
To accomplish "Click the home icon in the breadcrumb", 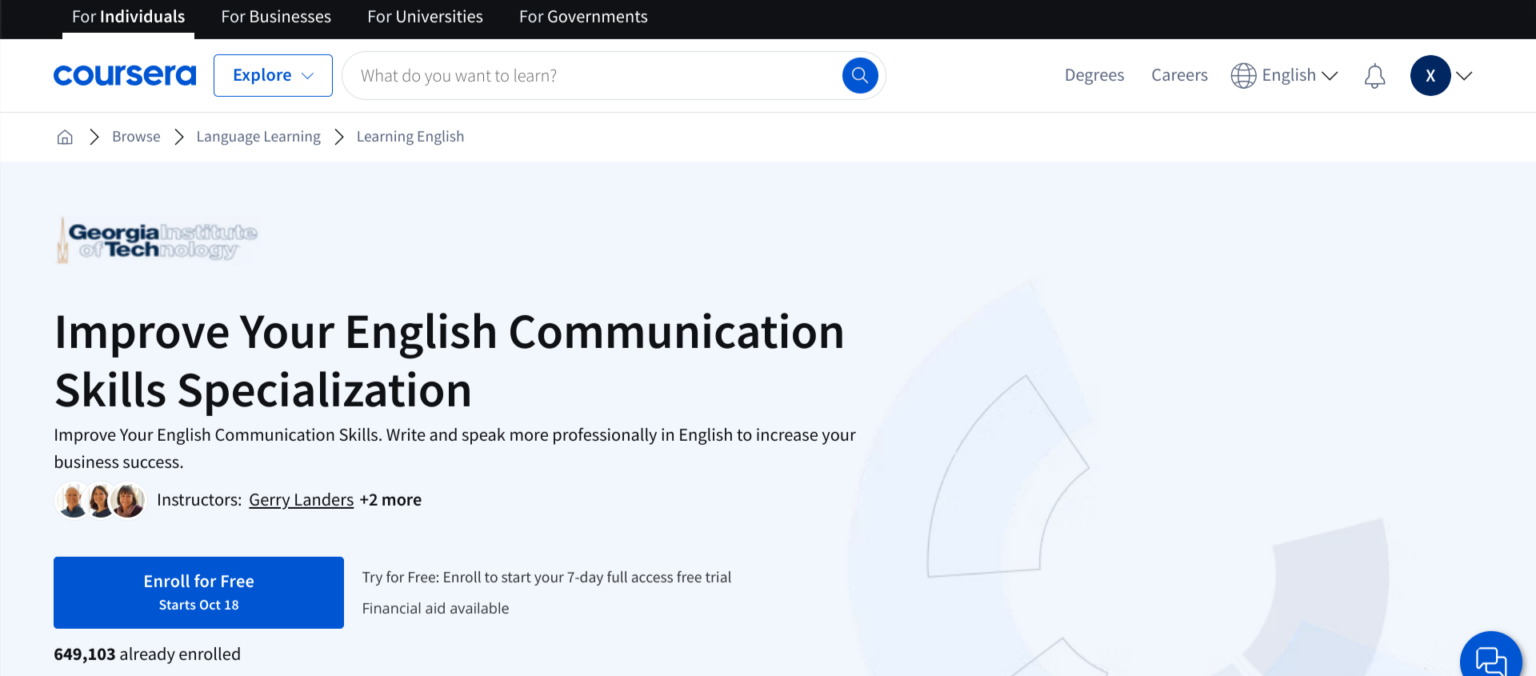I will [64, 136].
